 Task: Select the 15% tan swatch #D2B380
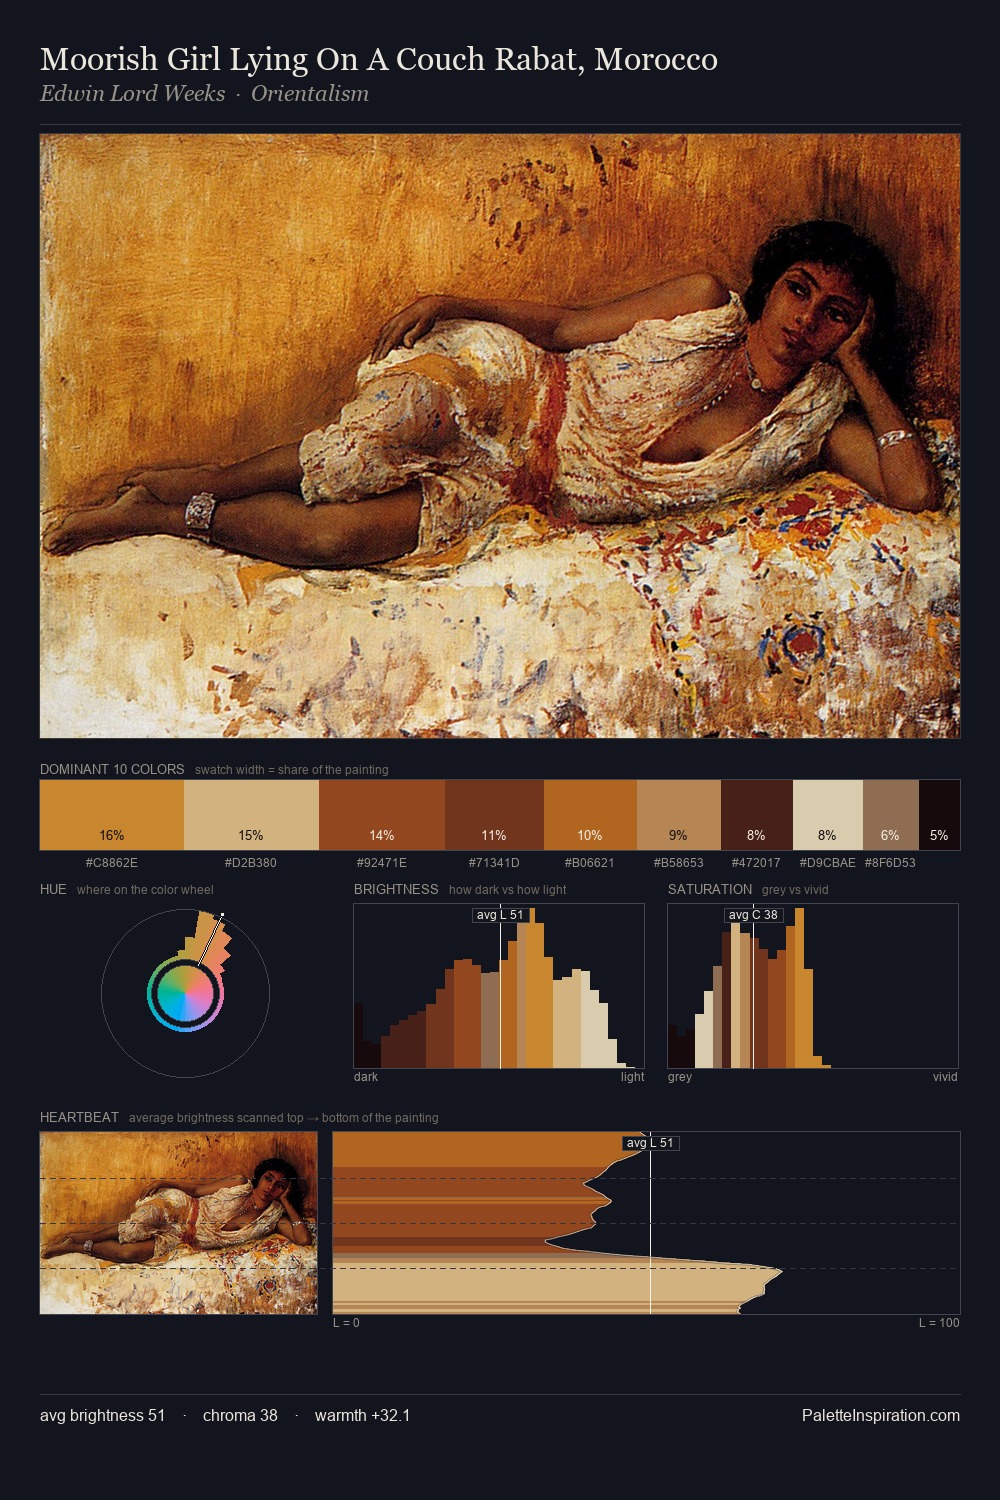pyautogui.click(x=251, y=815)
